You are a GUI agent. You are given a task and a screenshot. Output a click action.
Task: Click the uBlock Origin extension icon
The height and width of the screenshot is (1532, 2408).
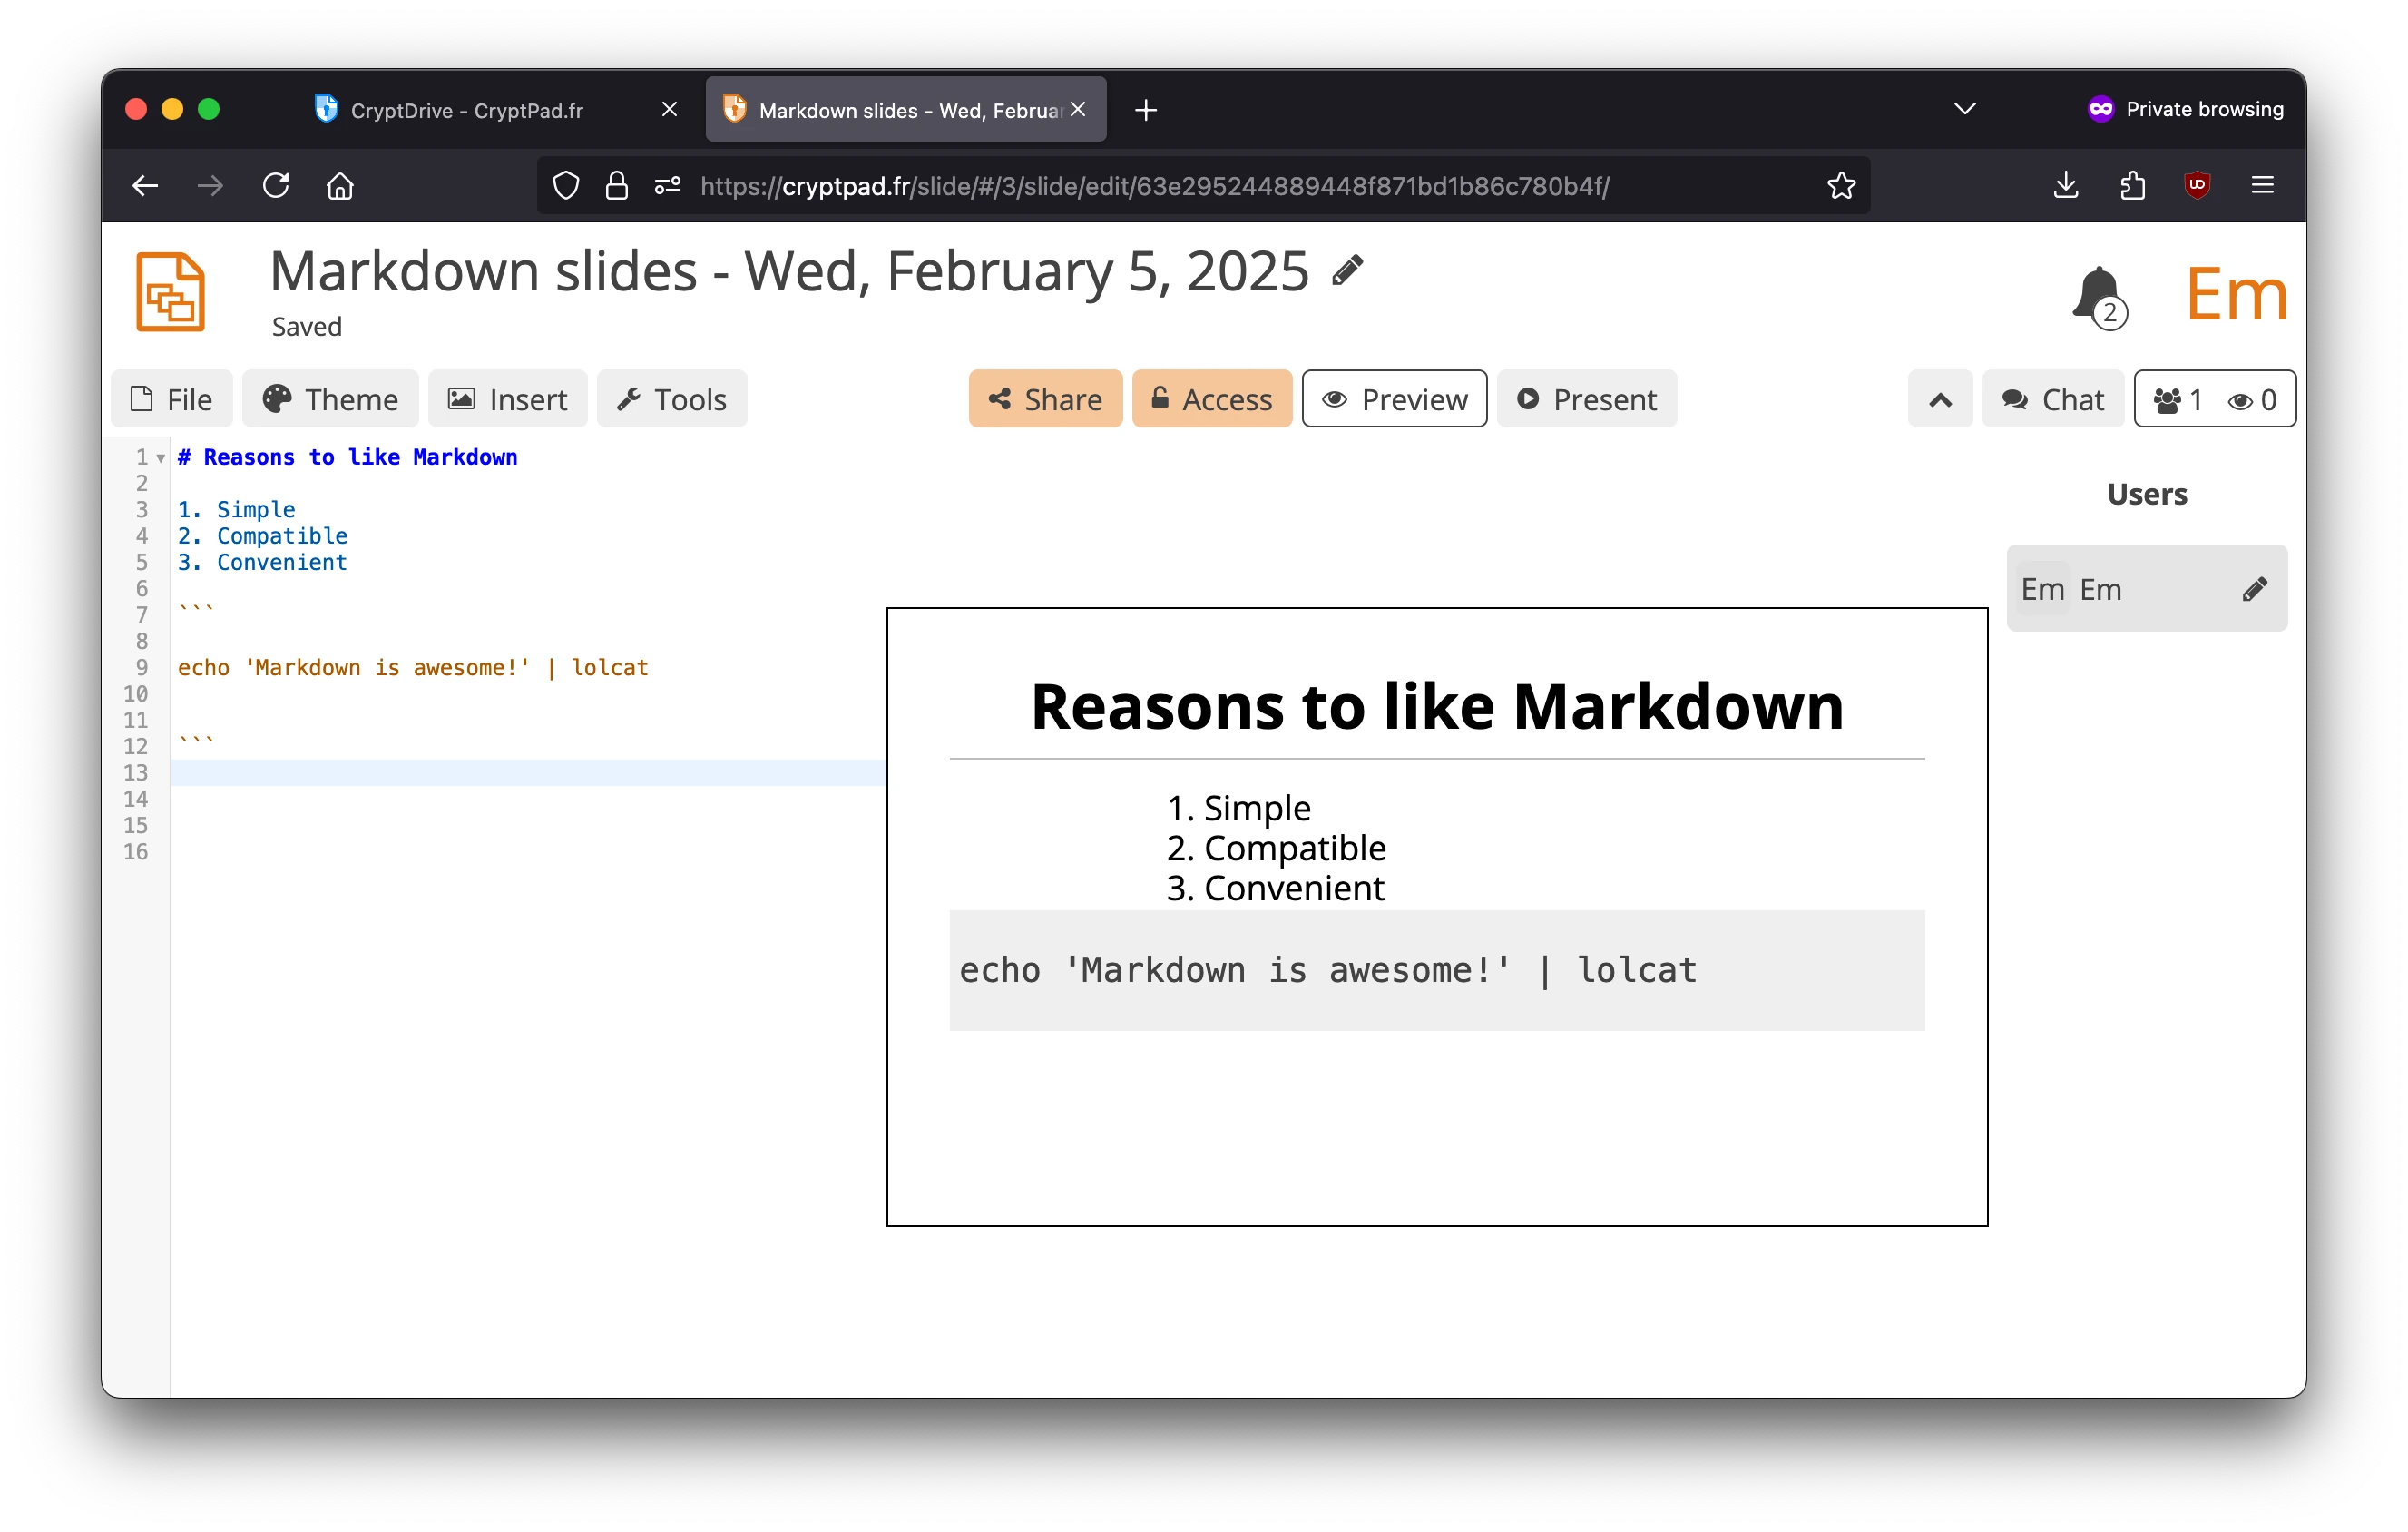coord(2197,185)
